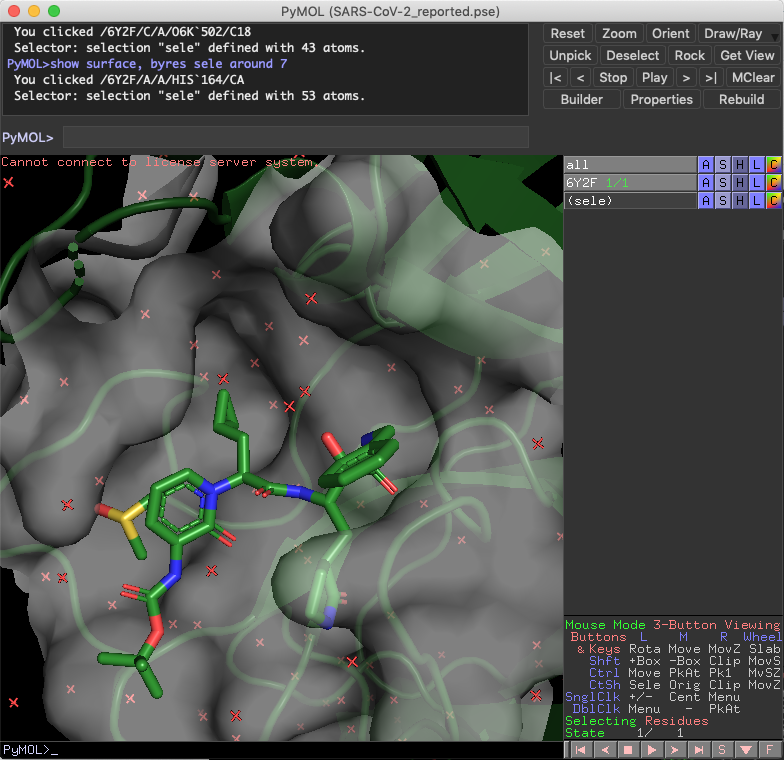Click the bottom step-back frame icon
This screenshot has height=760, width=784.
604,750
